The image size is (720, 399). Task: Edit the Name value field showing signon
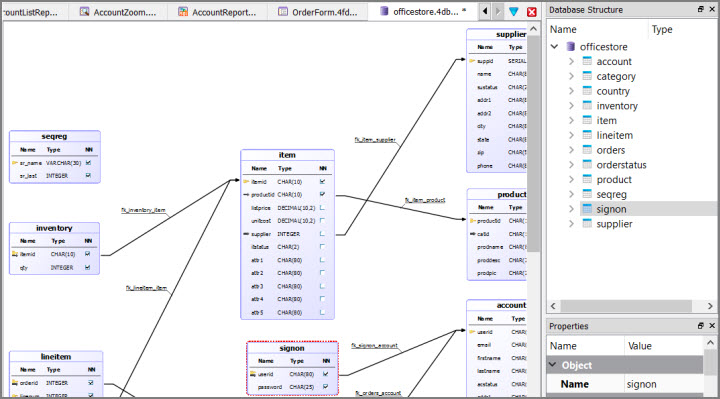[664, 384]
